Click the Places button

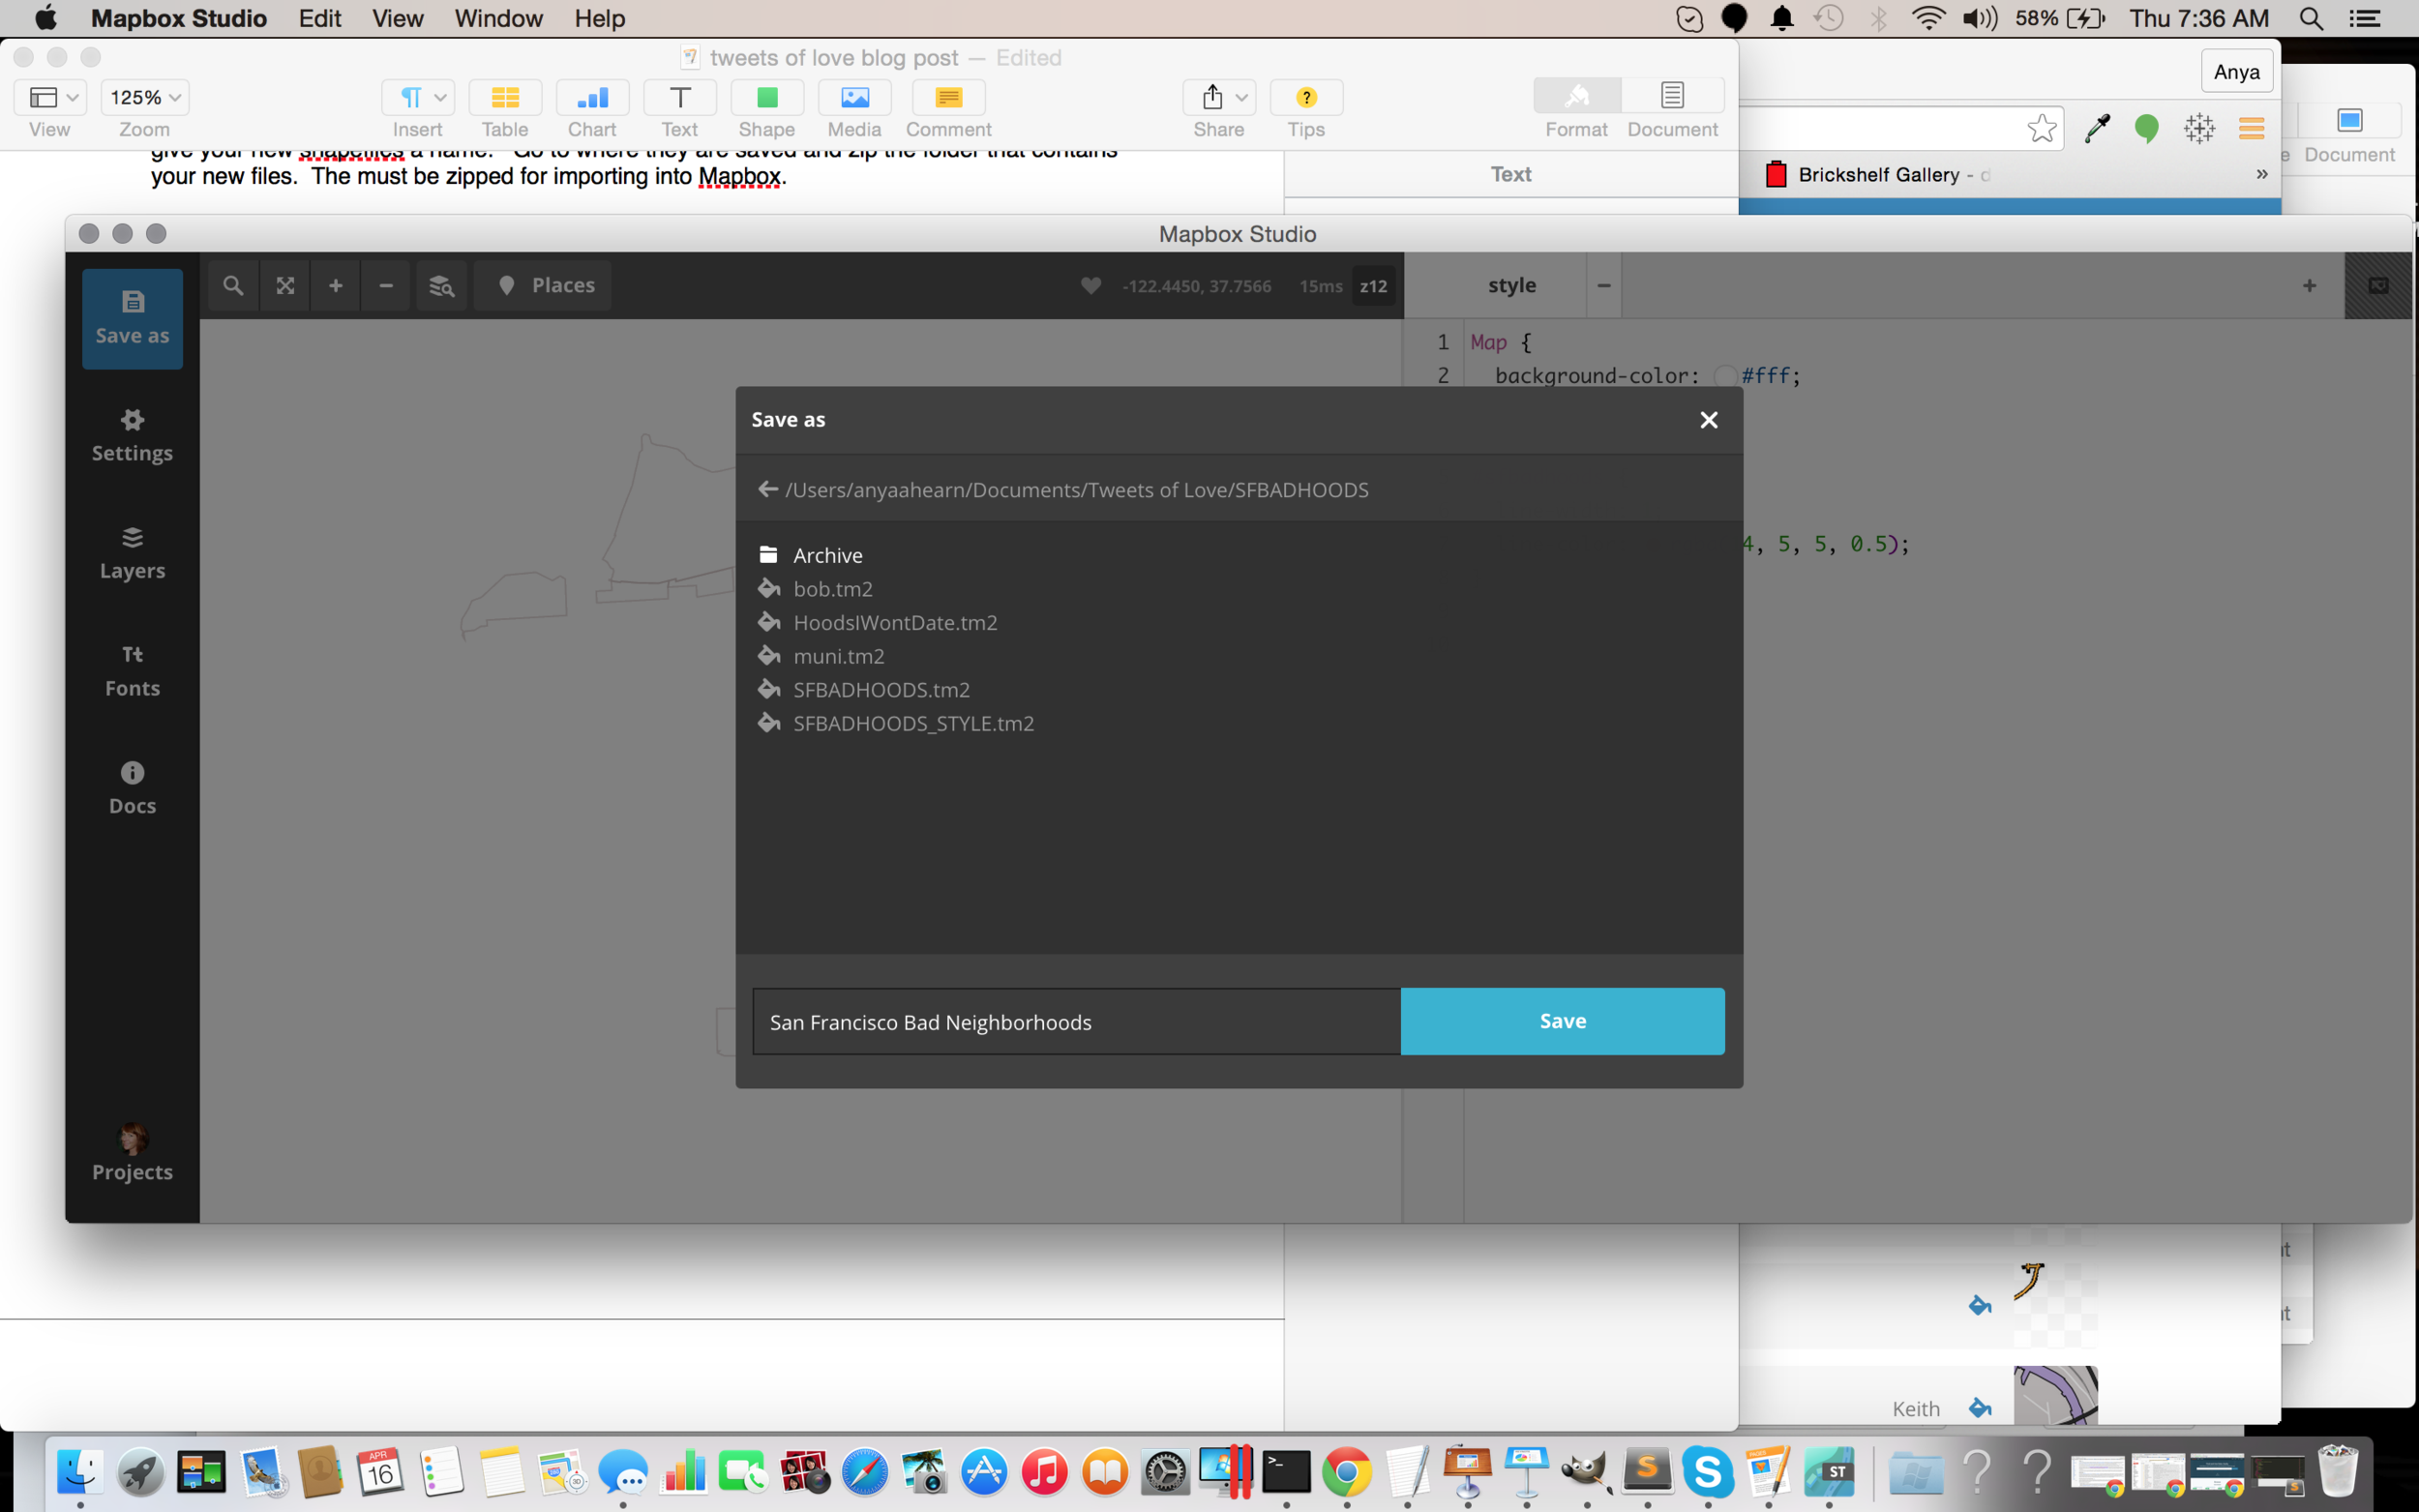click(544, 286)
